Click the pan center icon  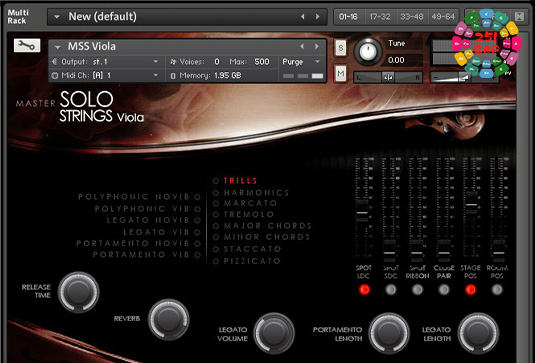[x=388, y=77]
